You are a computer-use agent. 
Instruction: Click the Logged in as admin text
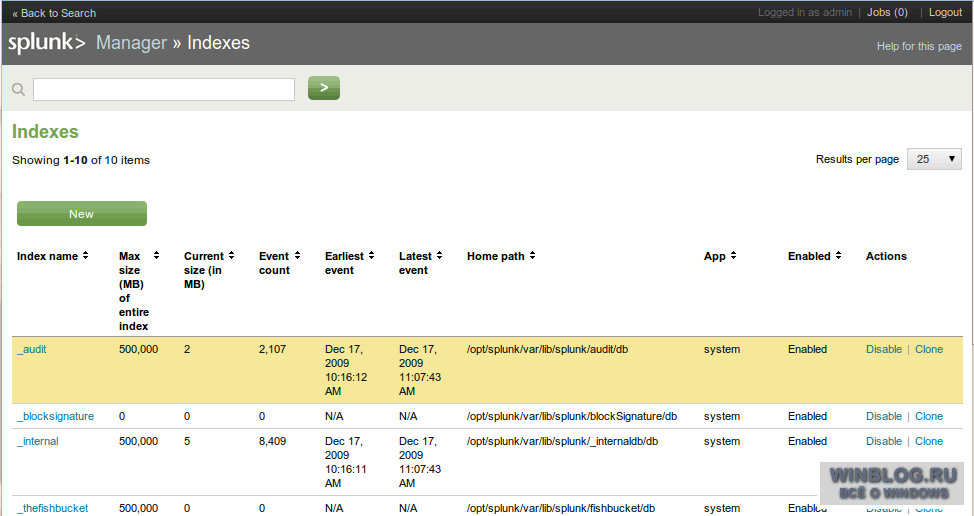(x=804, y=12)
